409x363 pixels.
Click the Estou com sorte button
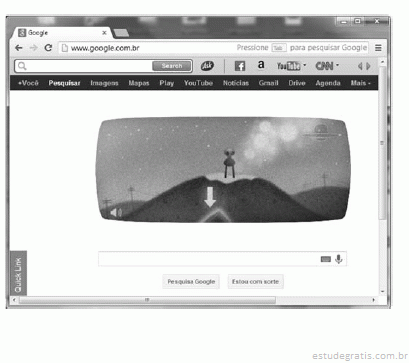[x=255, y=282]
